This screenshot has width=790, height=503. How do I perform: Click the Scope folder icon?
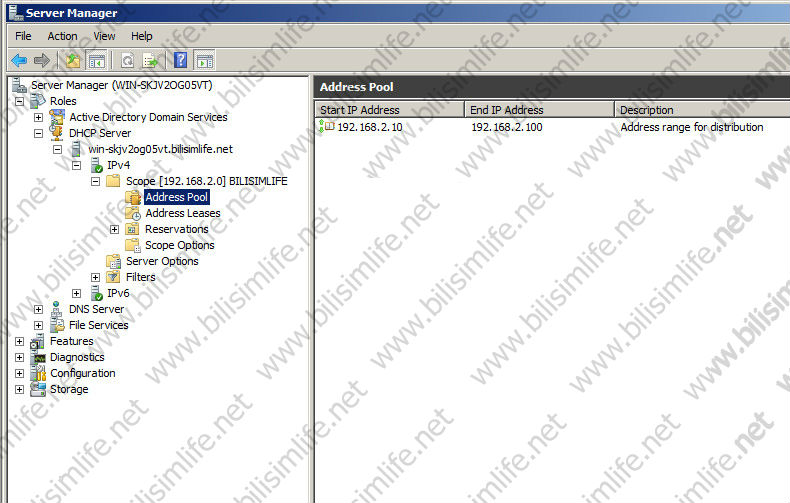(113, 180)
